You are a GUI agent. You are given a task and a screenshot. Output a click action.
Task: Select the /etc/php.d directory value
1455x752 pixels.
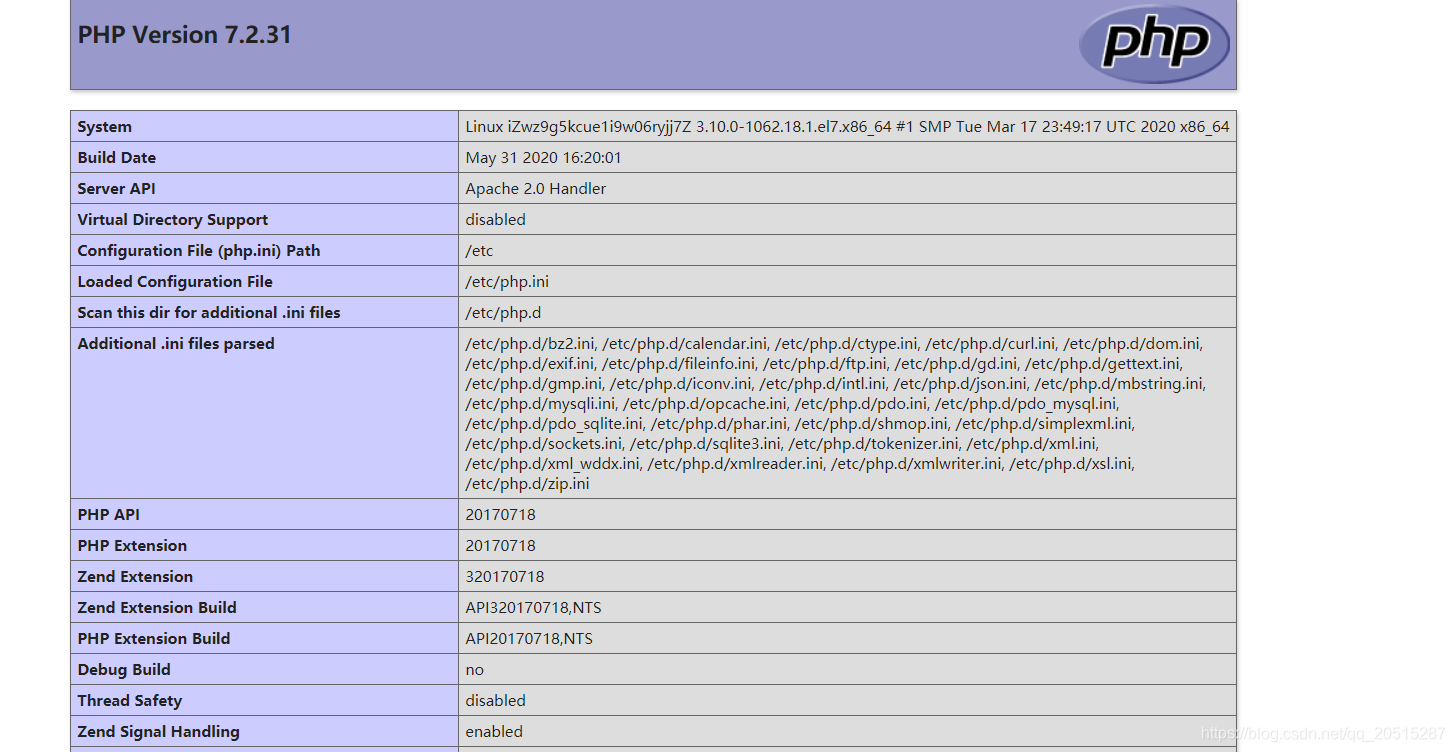503,313
